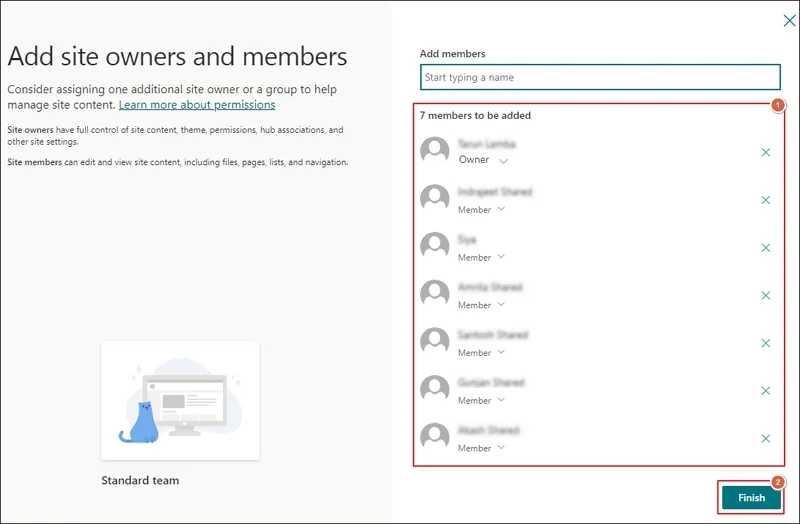Open Member role dropdown for sixth person, Gunjan
Image resolution: width=800 pixels, height=524 pixels.
pos(481,400)
